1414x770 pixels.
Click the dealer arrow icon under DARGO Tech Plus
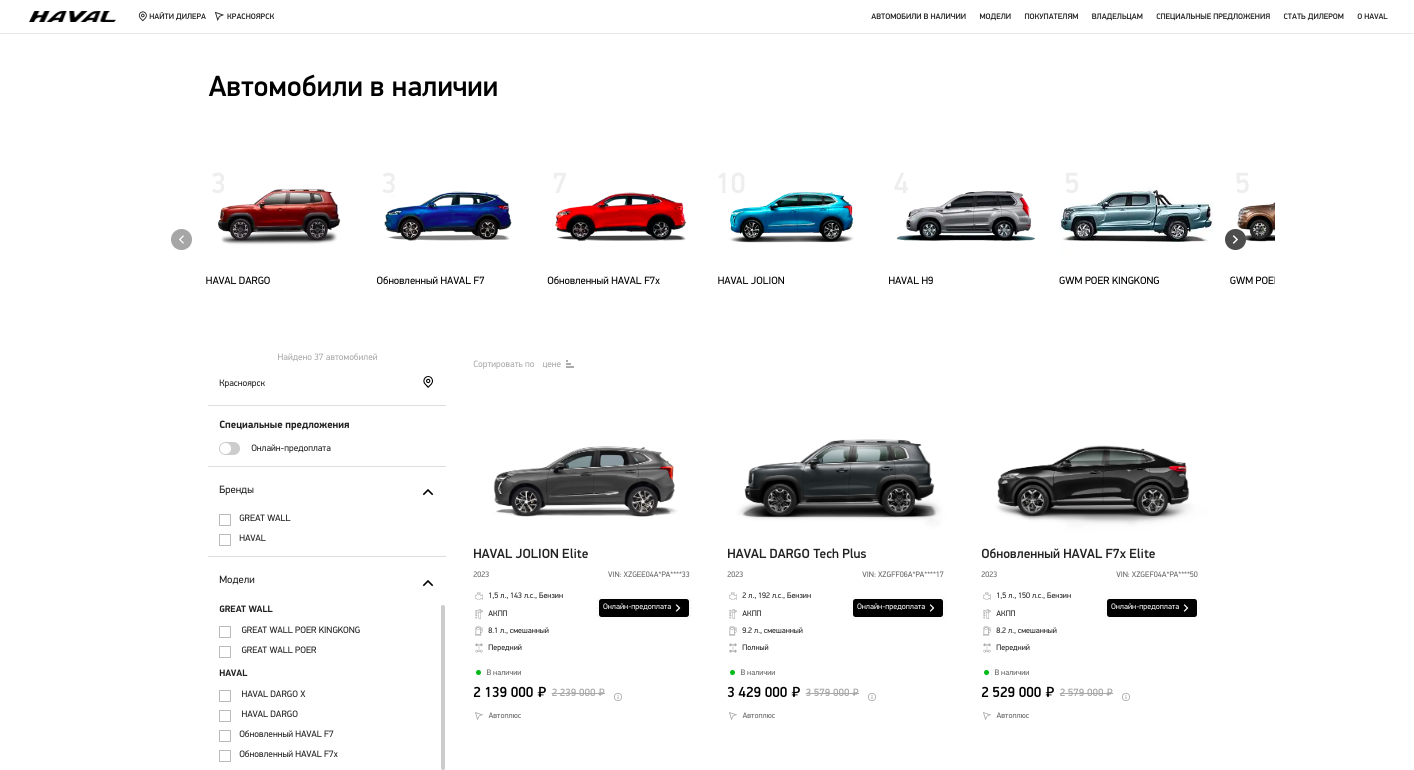pos(733,716)
